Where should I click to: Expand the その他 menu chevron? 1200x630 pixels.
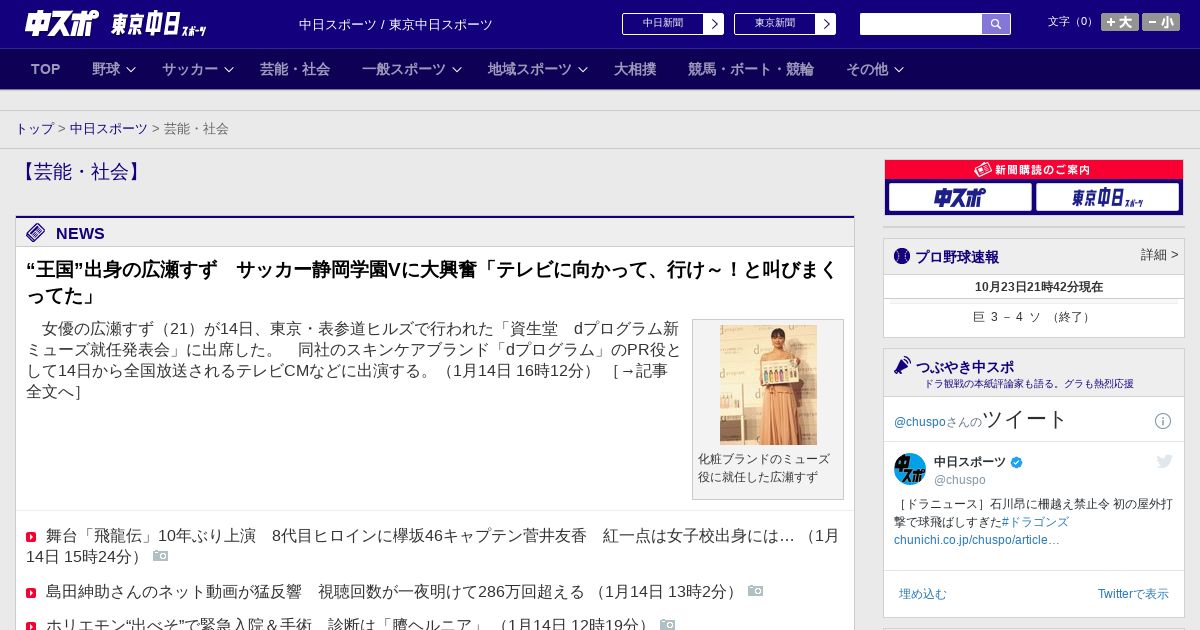[x=898, y=70]
